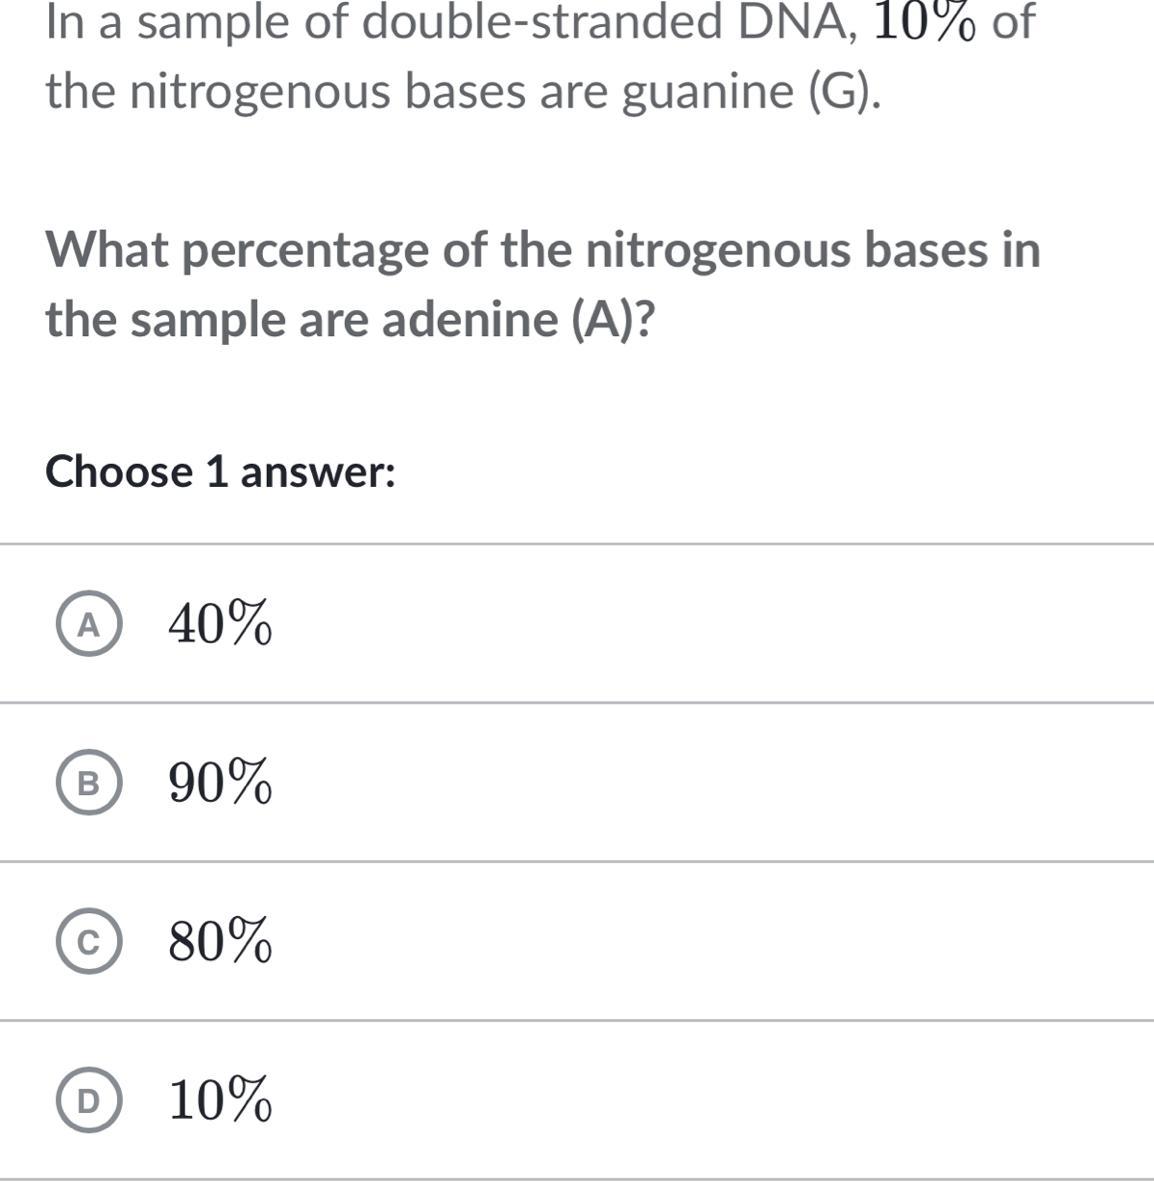Click the word "guanine"
1154x1200 pixels.
click(x=706, y=92)
